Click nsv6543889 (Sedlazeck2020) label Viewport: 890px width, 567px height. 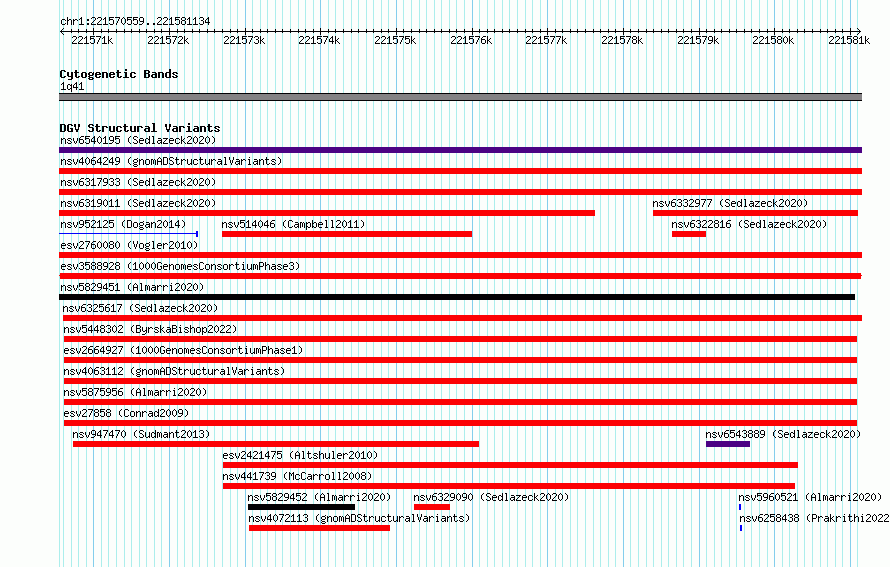[783, 434]
